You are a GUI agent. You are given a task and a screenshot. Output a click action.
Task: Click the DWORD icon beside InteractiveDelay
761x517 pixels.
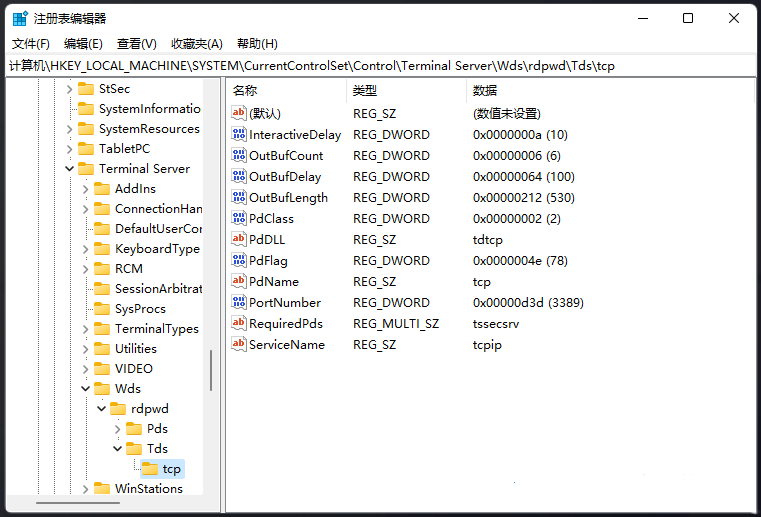coord(239,134)
